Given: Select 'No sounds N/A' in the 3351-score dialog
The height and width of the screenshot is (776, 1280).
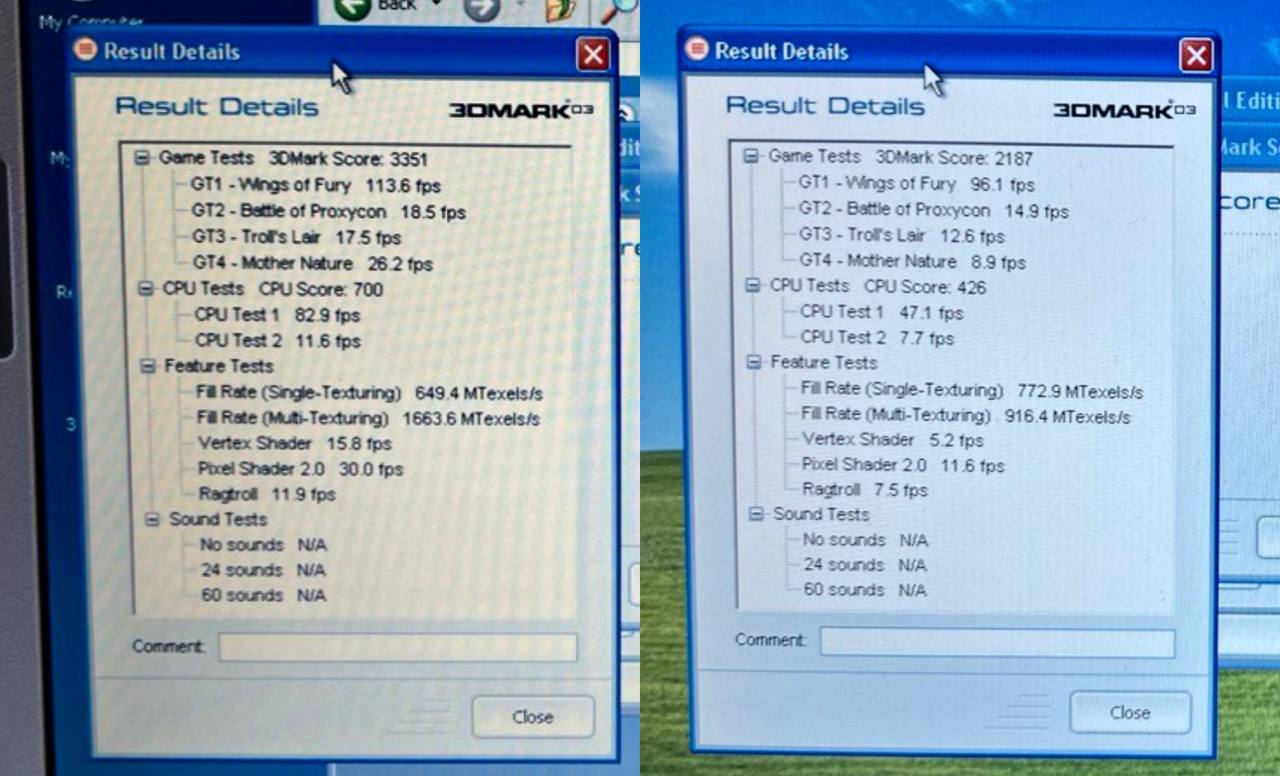Looking at the screenshot, I should pyautogui.click(x=264, y=545).
